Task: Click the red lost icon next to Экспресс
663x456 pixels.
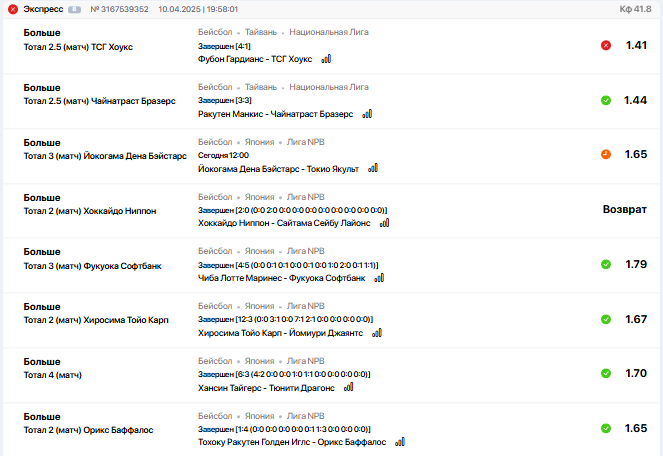Action: tap(13, 9)
